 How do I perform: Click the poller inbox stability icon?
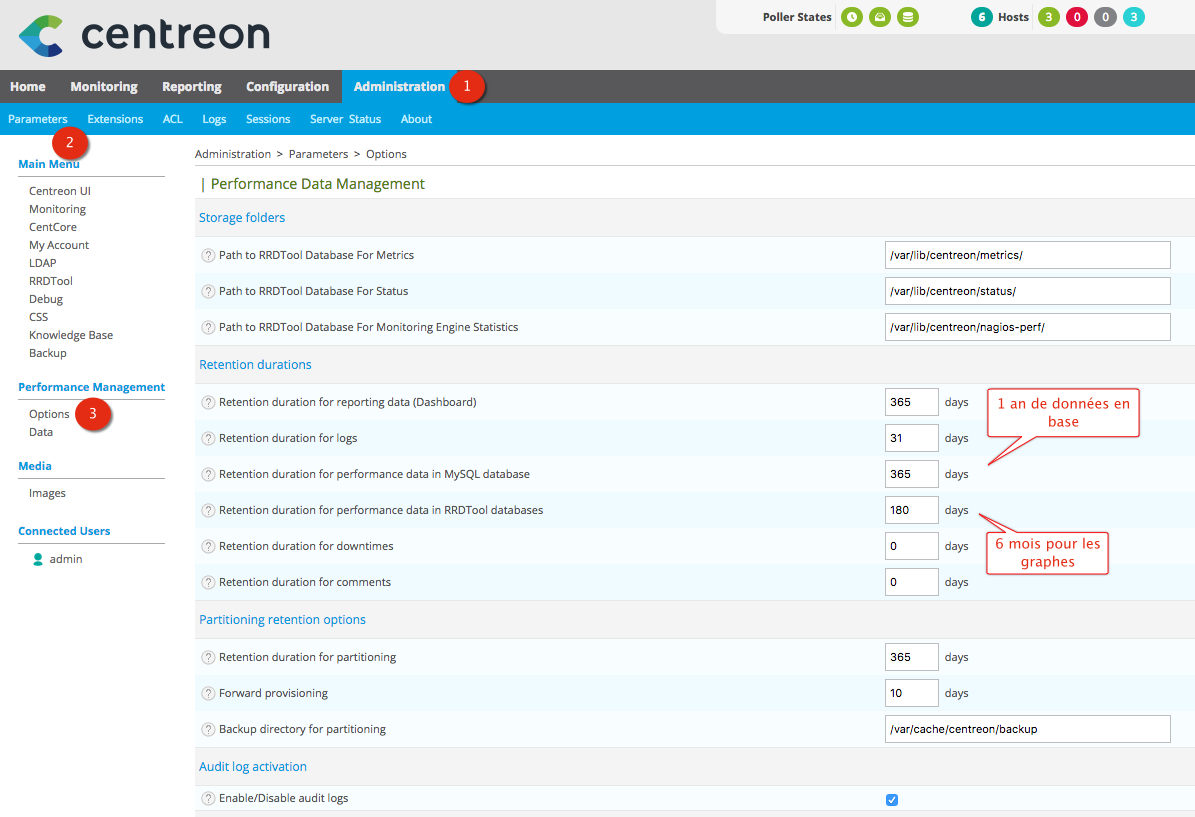(879, 17)
